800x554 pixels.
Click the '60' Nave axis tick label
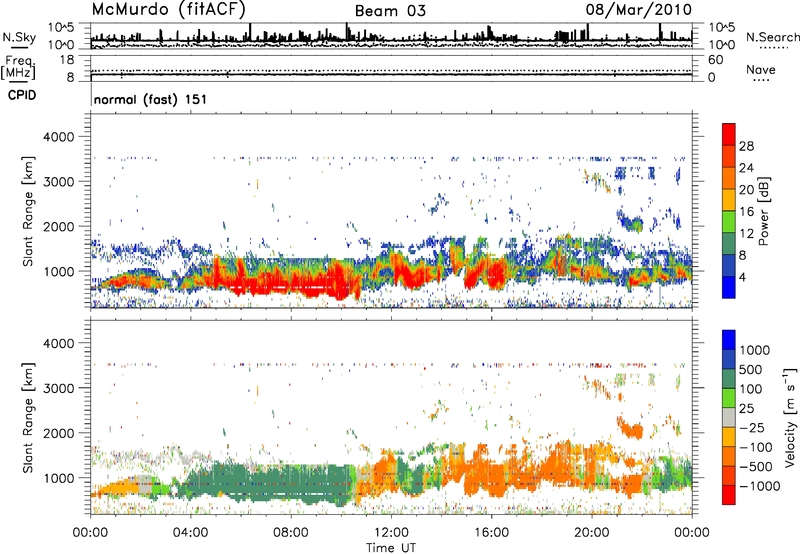click(x=715, y=60)
